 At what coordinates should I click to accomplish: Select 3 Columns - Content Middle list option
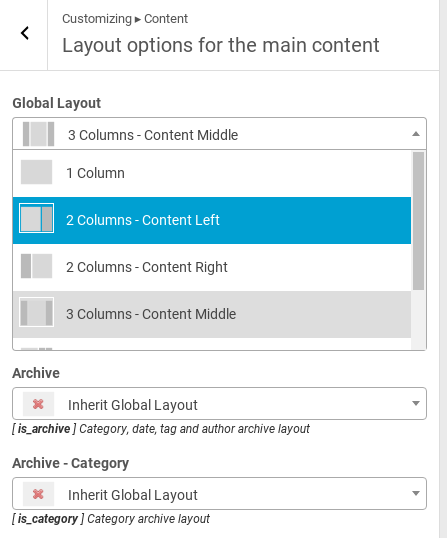tap(212, 314)
